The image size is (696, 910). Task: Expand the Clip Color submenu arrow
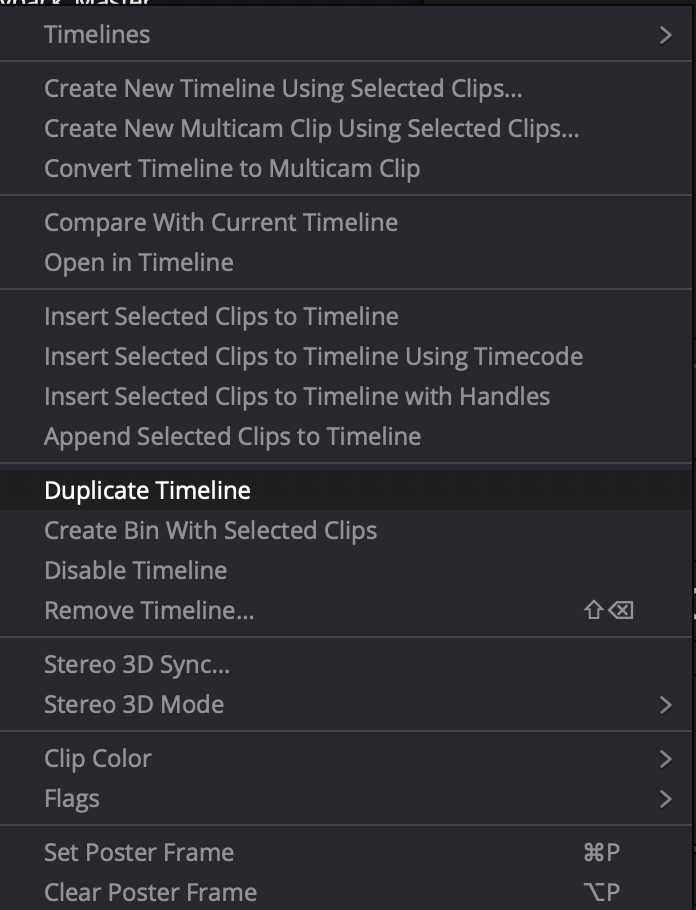click(x=666, y=759)
